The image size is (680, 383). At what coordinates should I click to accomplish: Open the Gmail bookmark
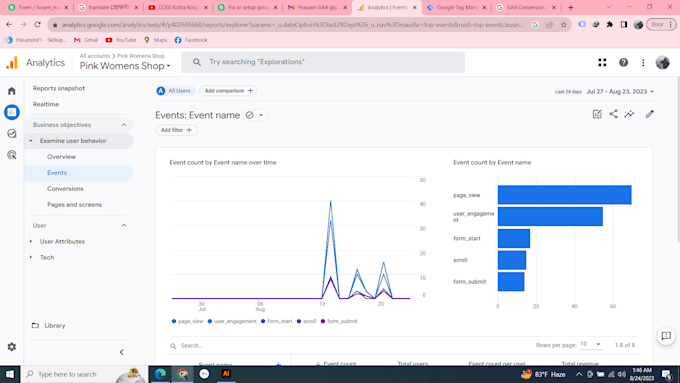[x=86, y=40]
